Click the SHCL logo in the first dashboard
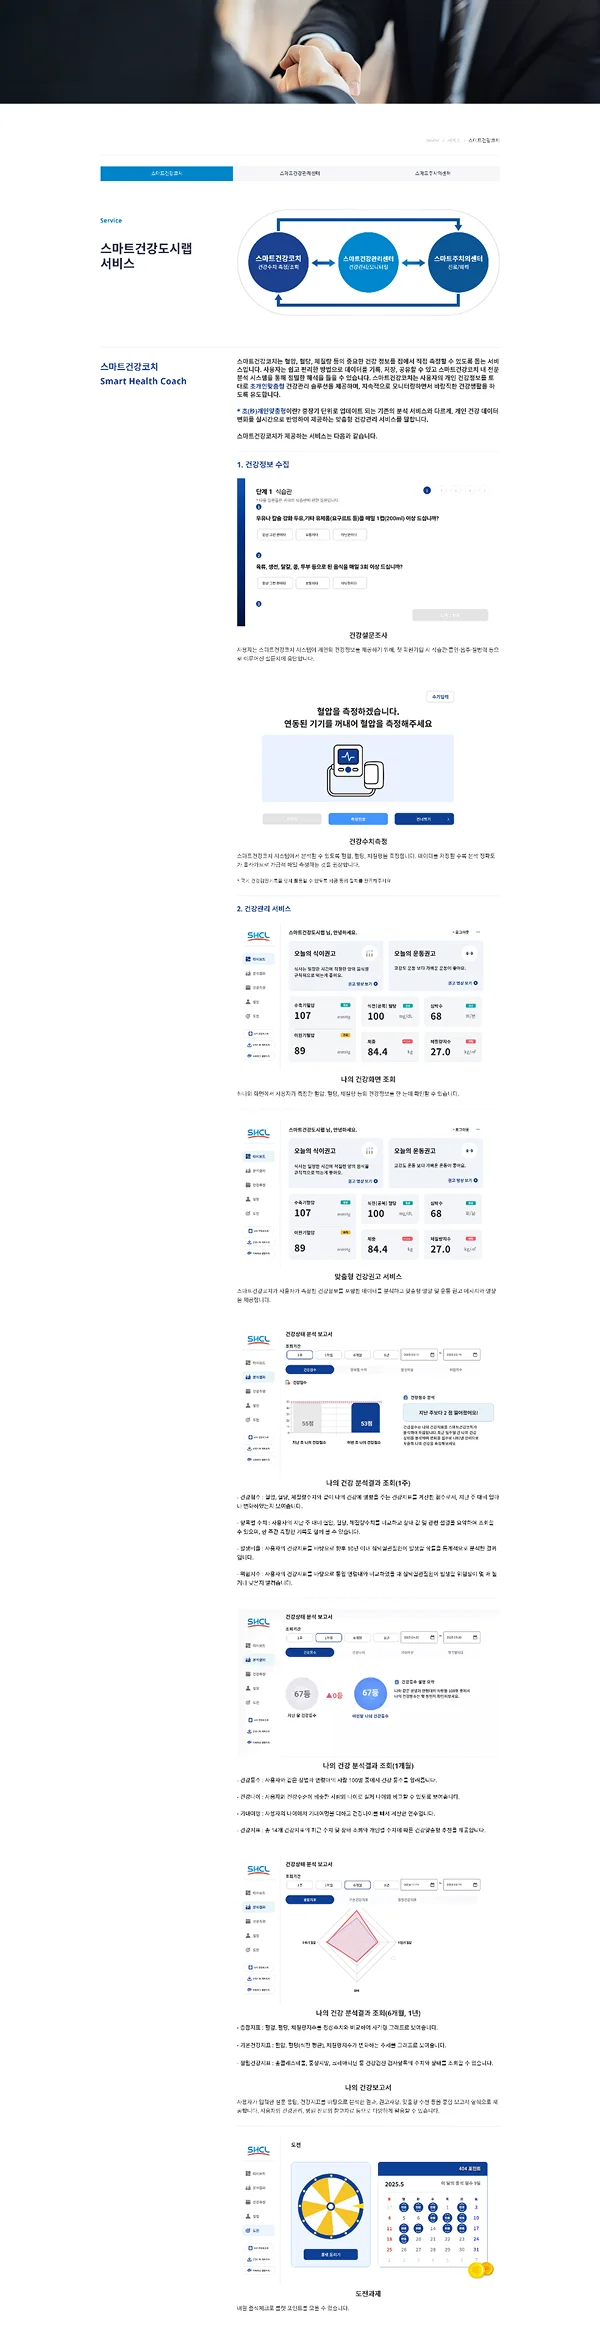This screenshot has width=600, height=2338. click(258, 936)
